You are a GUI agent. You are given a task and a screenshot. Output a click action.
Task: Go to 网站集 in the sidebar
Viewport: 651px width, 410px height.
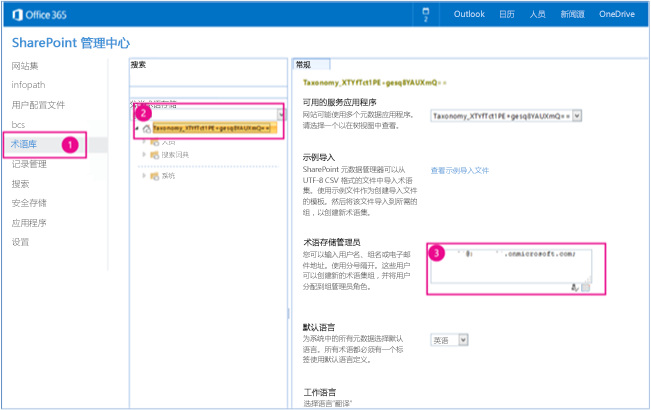[25, 66]
